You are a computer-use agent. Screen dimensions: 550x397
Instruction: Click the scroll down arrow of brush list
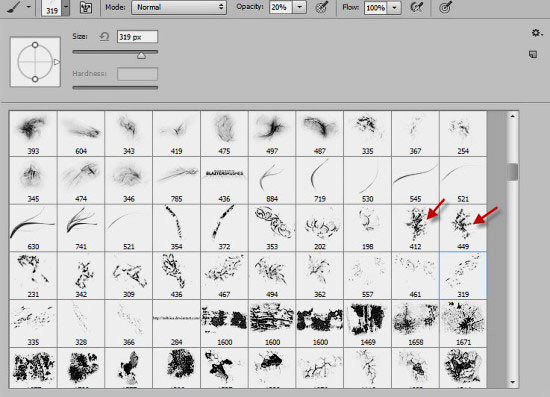click(x=513, y=382)
